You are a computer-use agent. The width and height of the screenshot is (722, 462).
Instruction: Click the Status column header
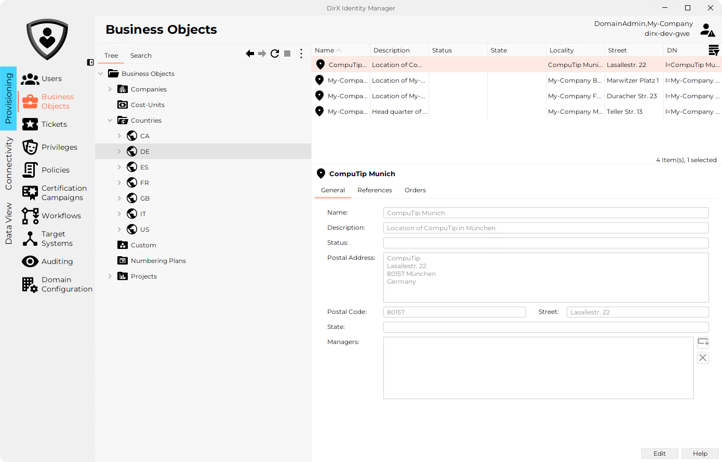458,50
